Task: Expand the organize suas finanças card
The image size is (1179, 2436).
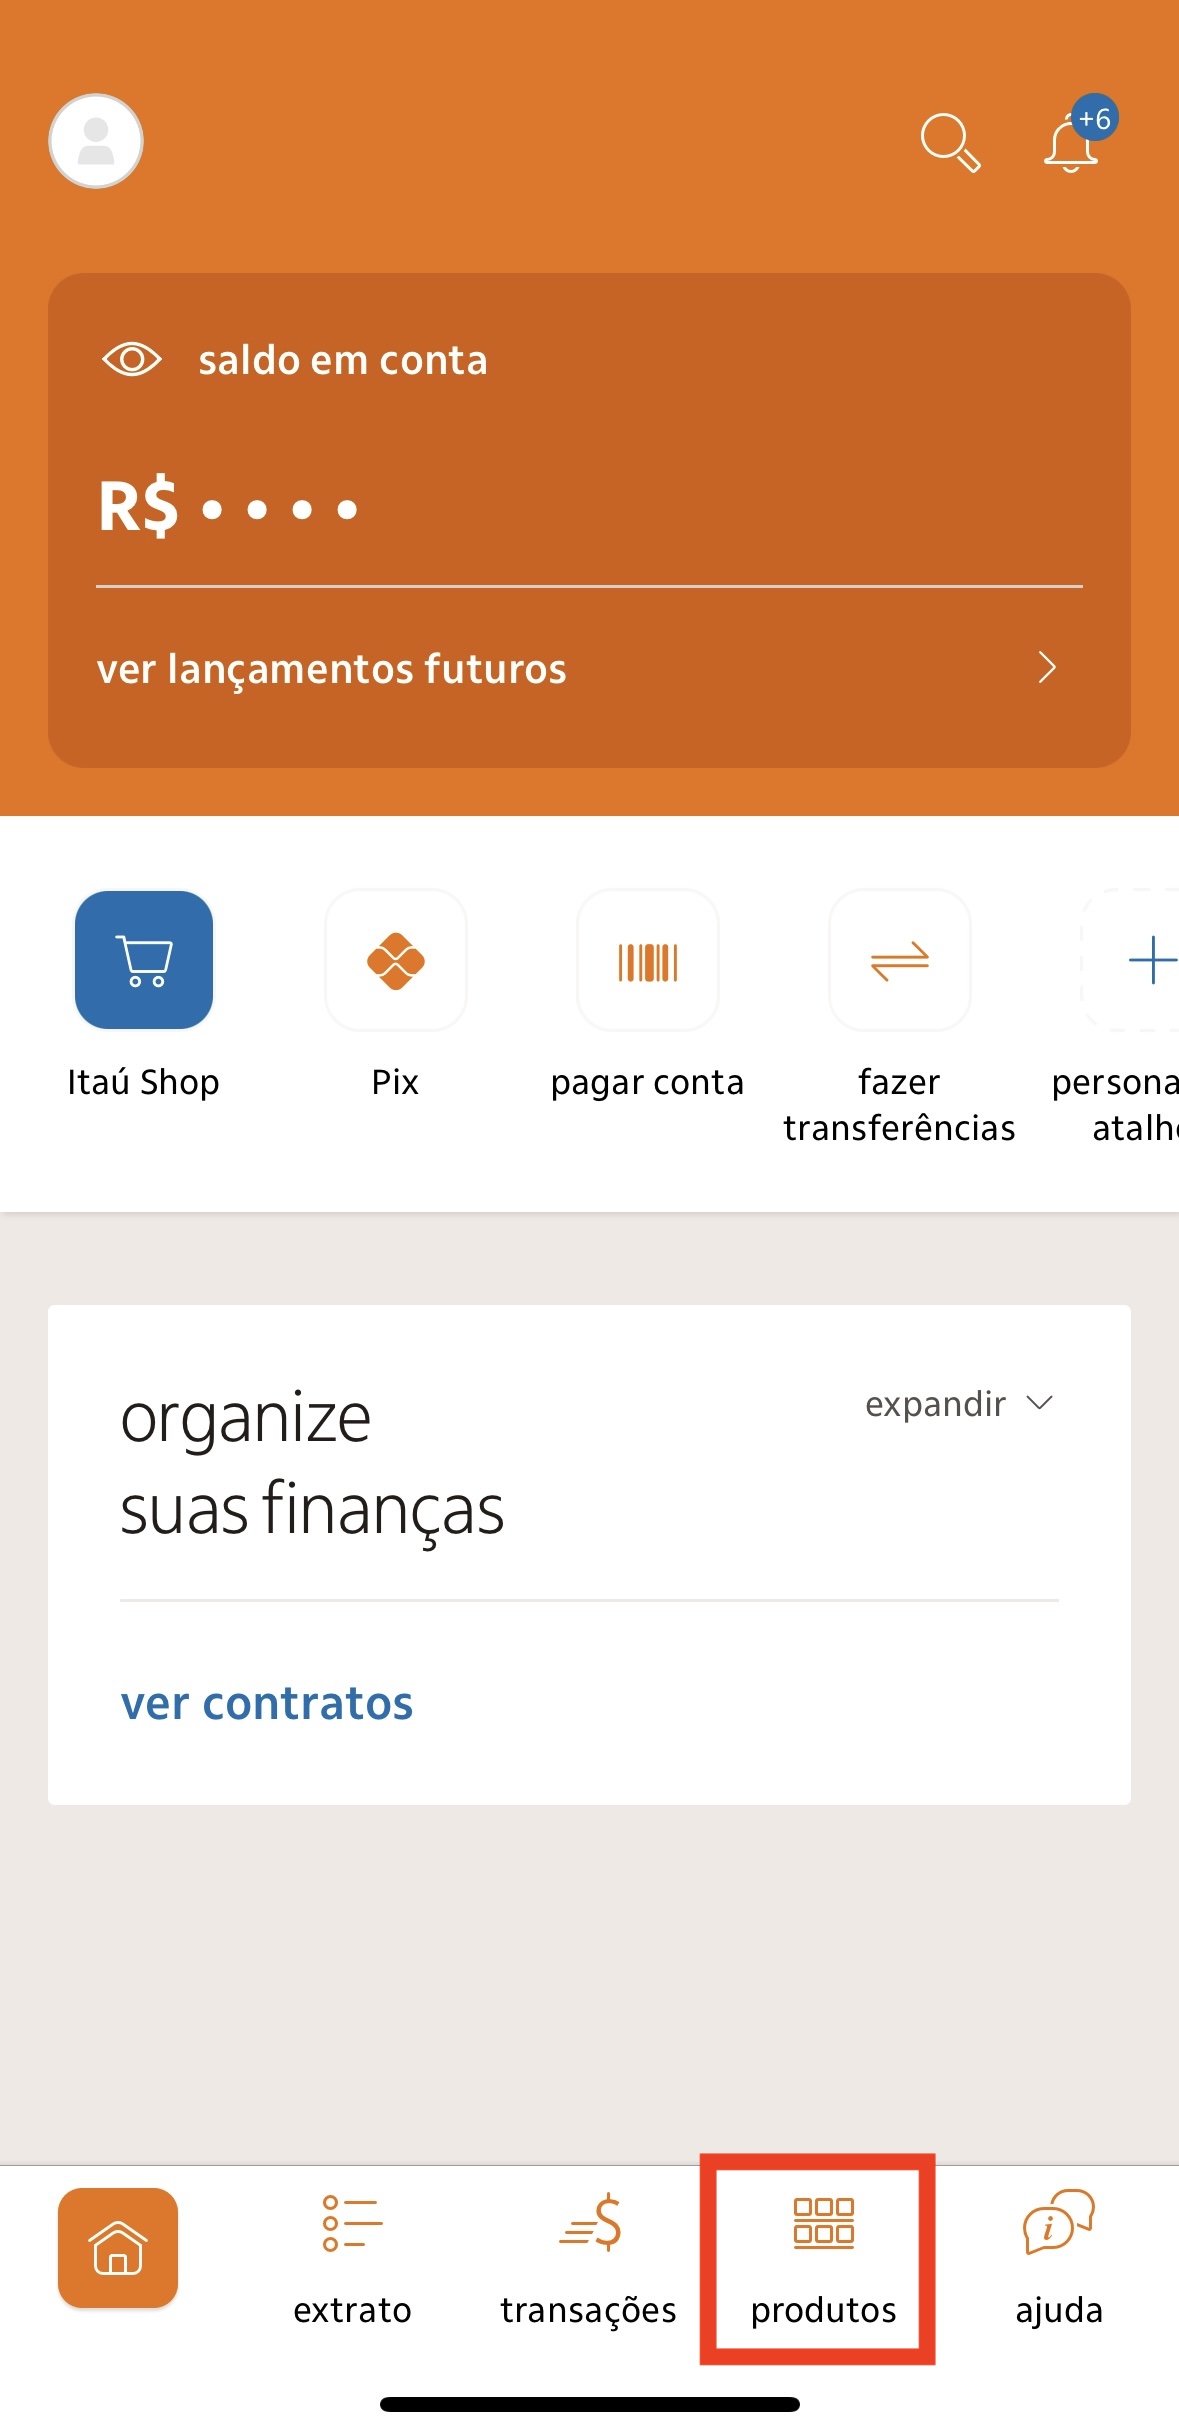Action: (x=958, y=1404)
